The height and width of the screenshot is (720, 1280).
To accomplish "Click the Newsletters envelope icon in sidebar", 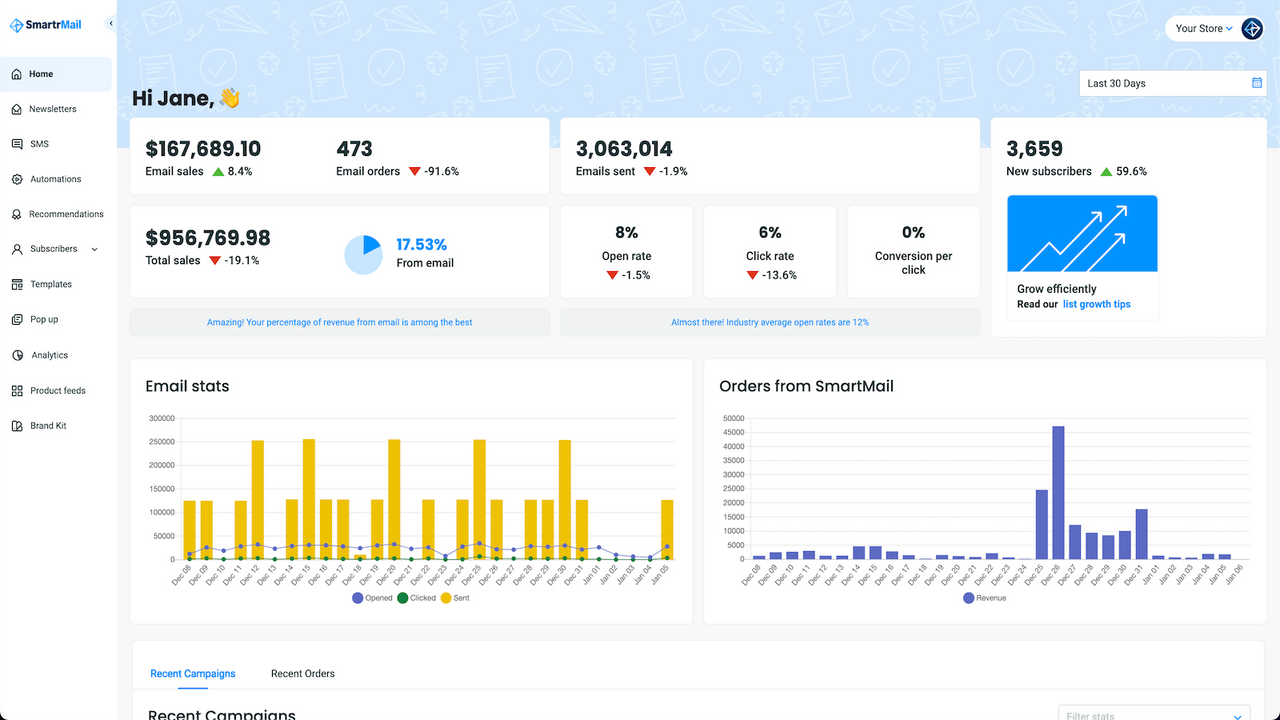I will point(17,109).
